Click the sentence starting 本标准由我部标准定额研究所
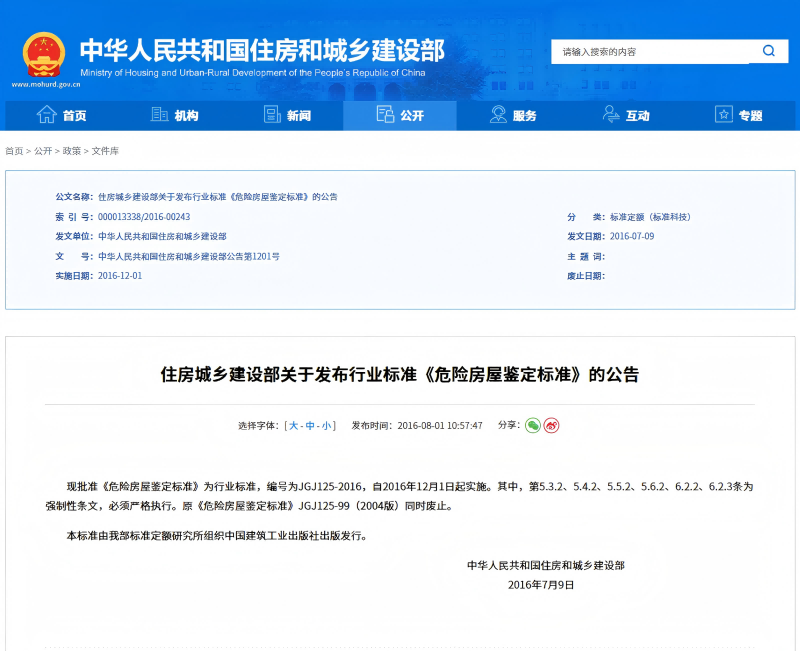Image resolution: width=800 pixels, height=651 pixels. pos(217,536)
